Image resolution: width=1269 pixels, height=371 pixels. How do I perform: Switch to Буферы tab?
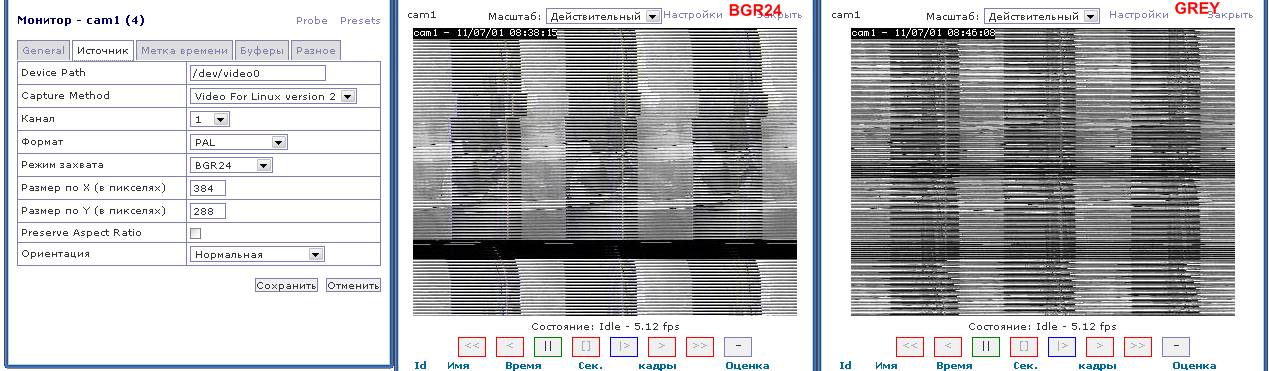tap(262, 51)
